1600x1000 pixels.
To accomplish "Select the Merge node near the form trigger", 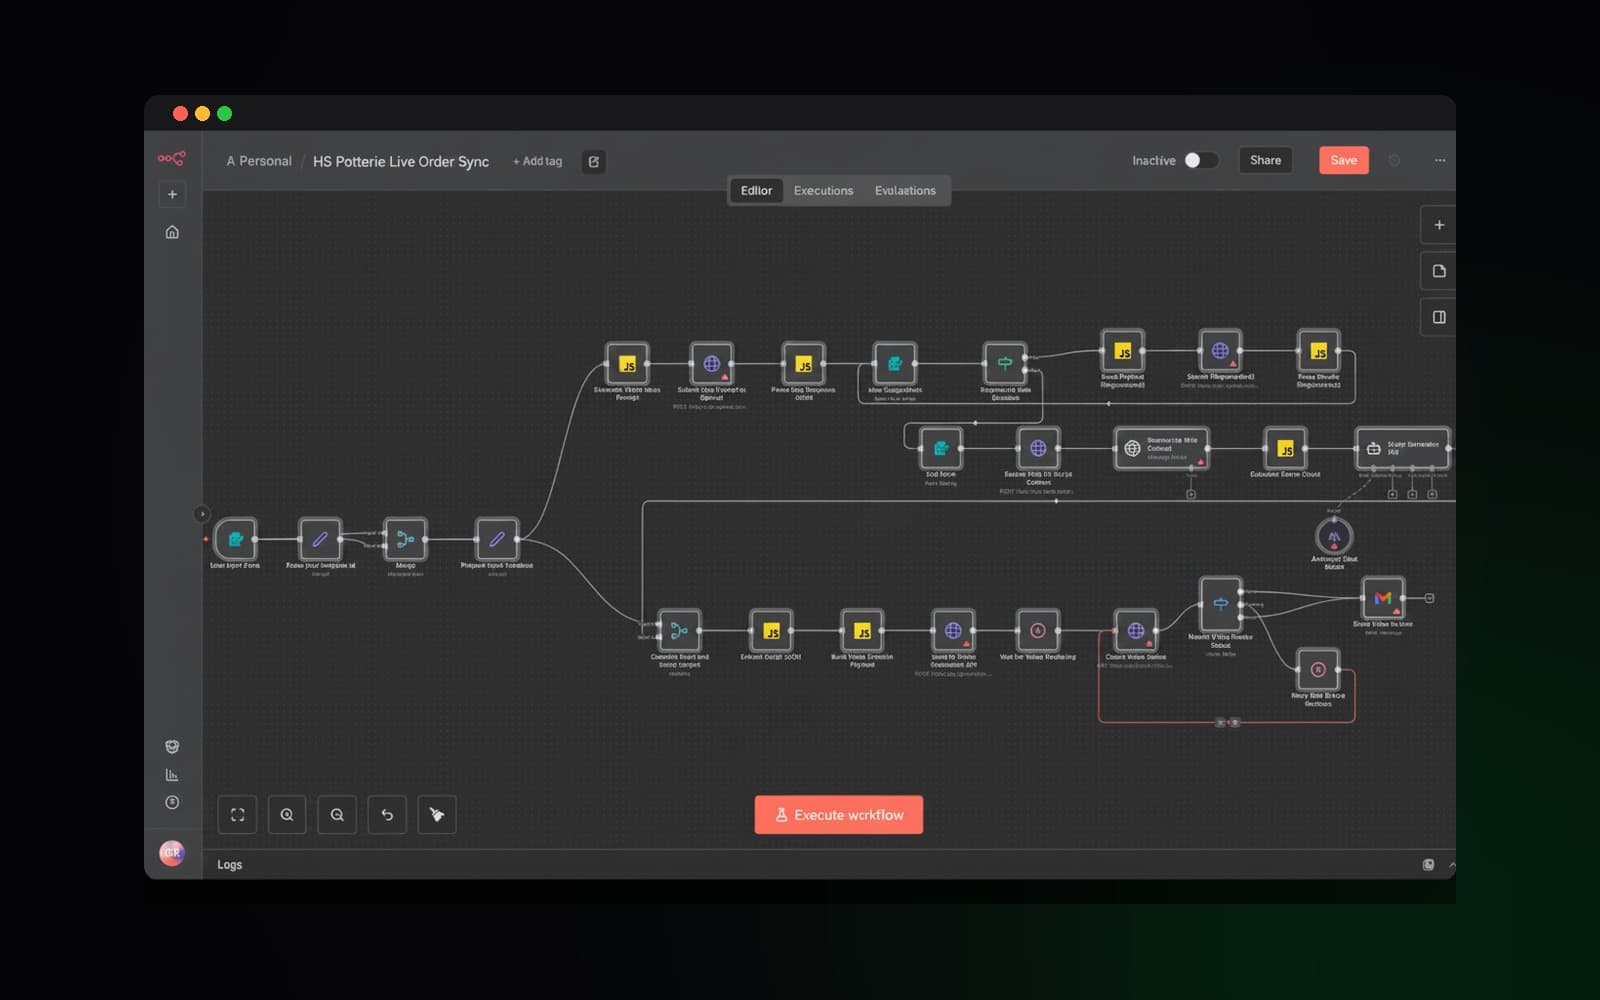I will pos(405,539).
